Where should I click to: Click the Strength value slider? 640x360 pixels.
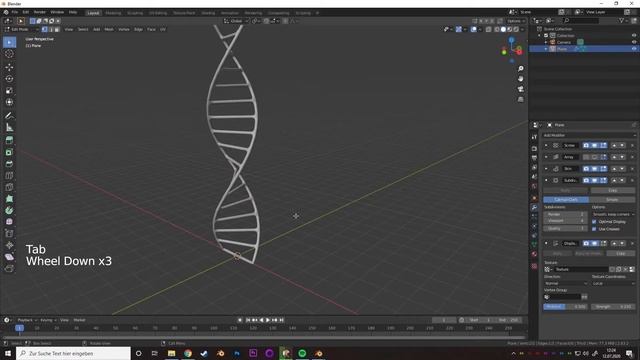[x=613, y=307]
